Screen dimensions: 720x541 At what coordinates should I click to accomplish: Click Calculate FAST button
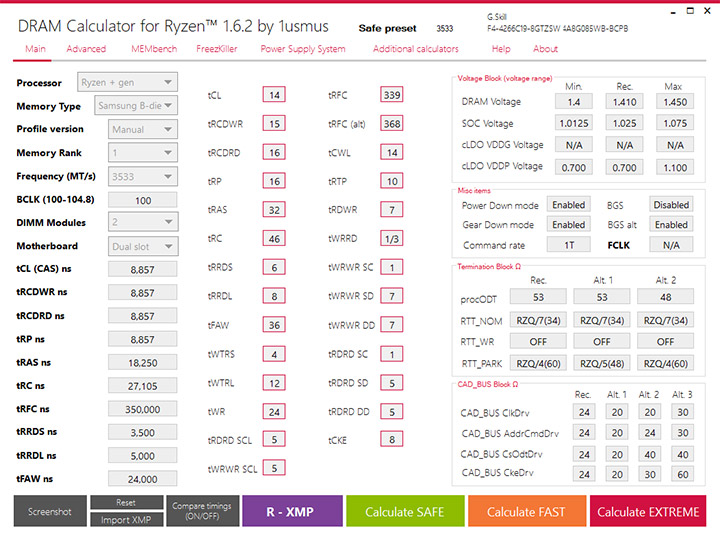(x=527, y=511)
